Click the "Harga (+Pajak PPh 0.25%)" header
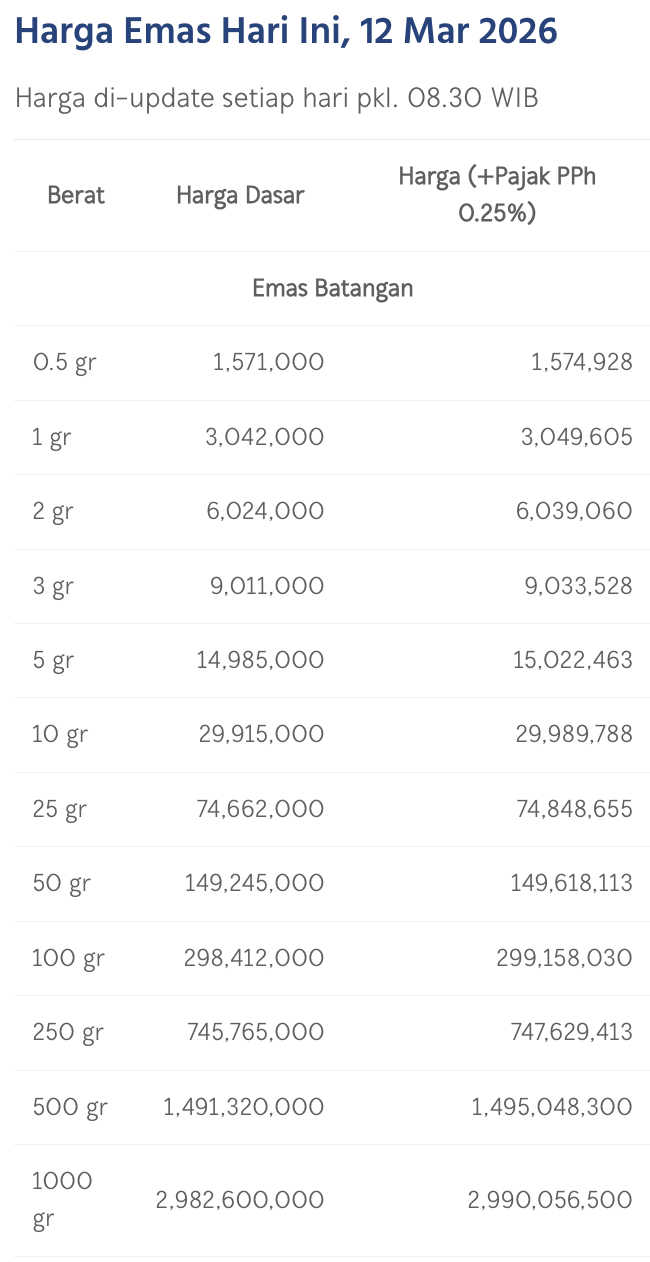The image size is (650, 1262). 497,195
